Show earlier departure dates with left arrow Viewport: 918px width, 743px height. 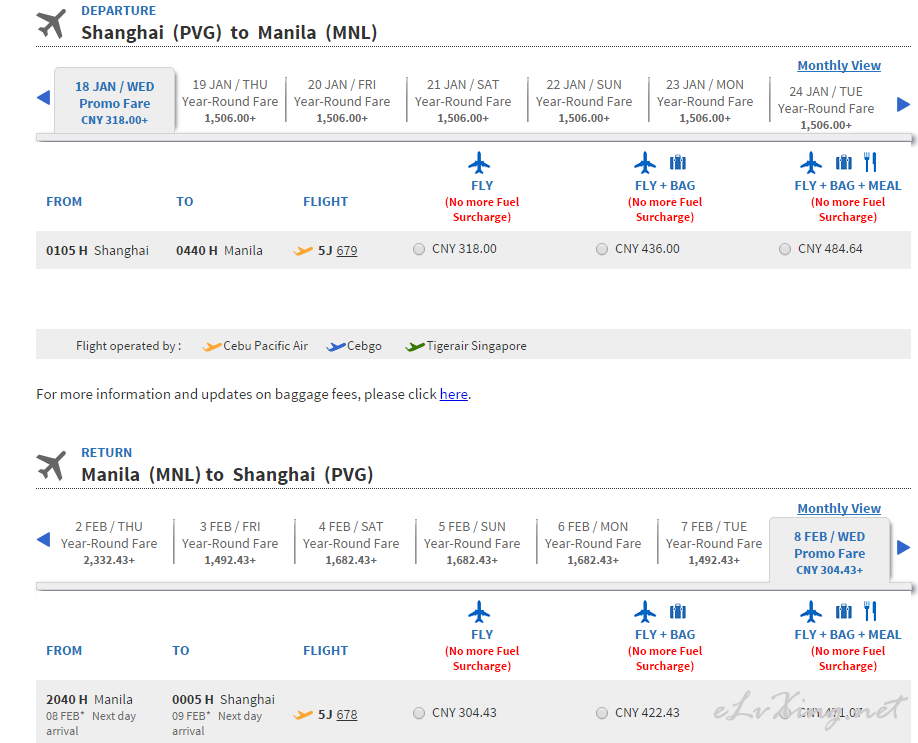pos(43,98)
